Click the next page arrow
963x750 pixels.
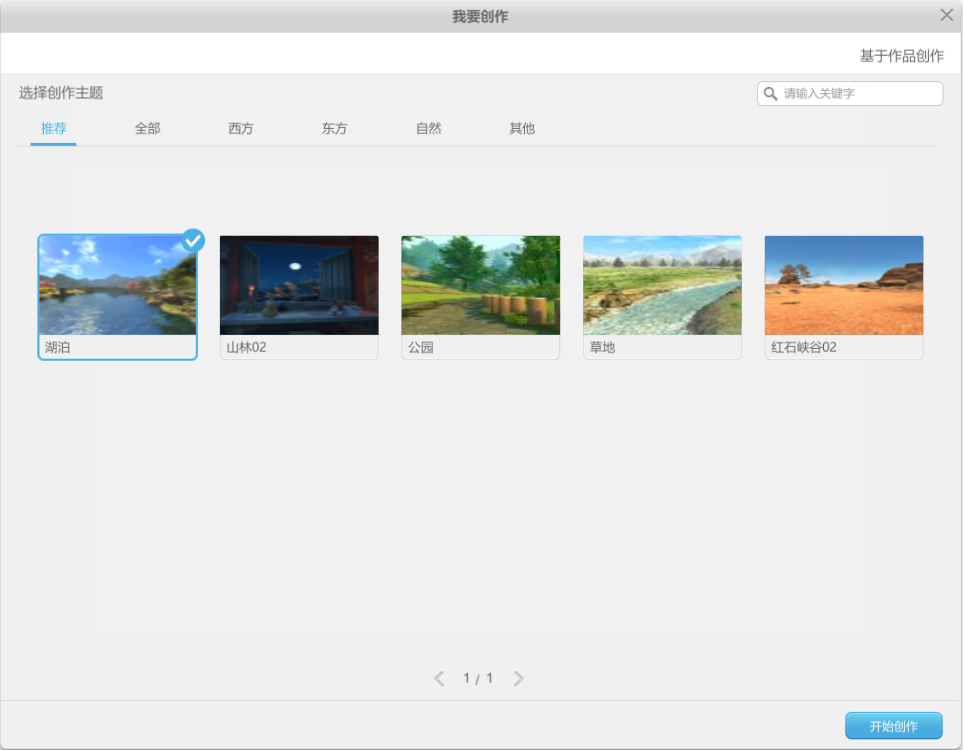click(519, 677)
